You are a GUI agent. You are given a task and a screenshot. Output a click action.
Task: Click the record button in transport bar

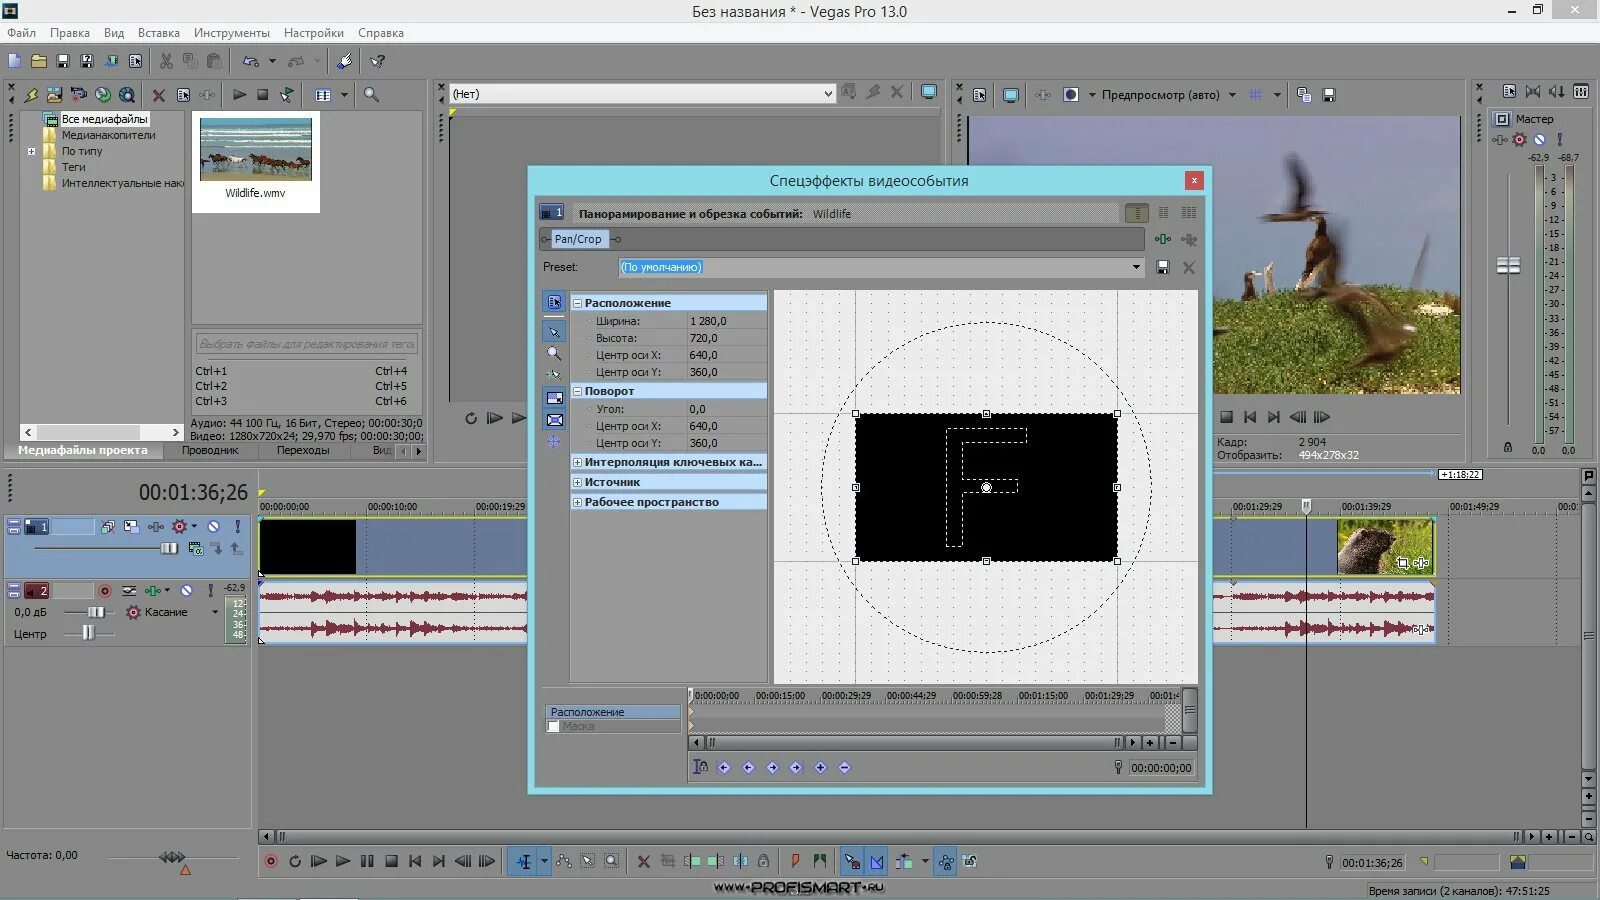(x=270, y=861)
